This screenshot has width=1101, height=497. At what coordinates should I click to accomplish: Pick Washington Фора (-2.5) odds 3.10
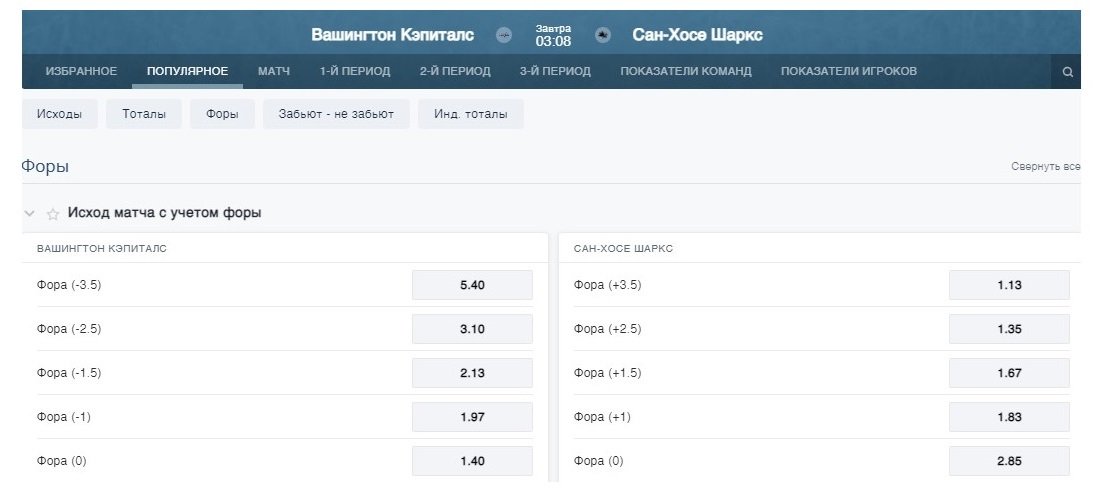point(473,329)
